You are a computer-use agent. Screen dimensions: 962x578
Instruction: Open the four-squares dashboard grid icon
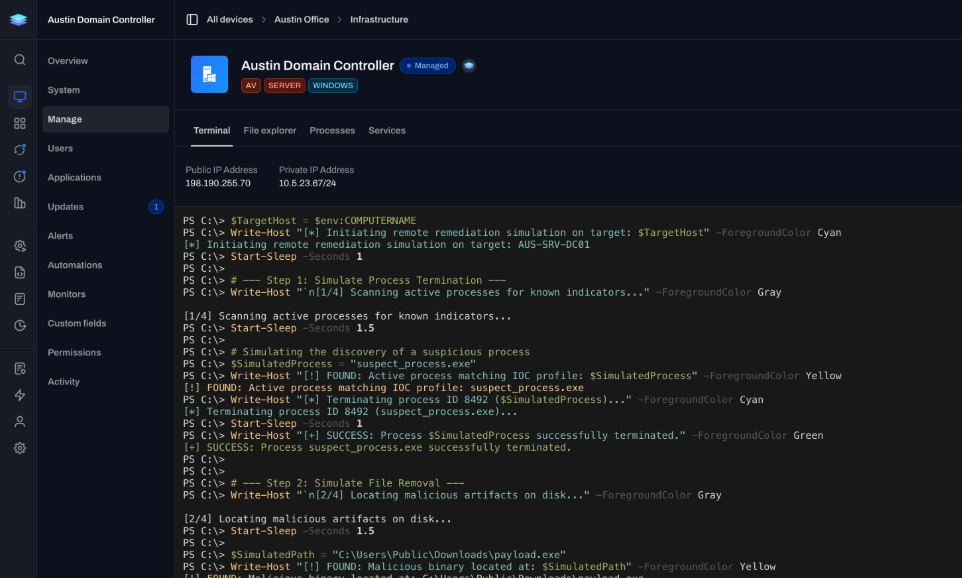click(20, 123)
